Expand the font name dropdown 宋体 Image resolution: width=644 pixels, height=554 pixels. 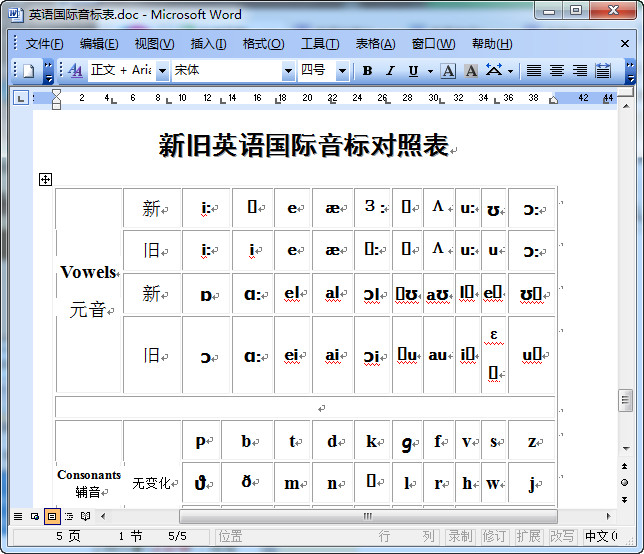[x=288, y=71]
